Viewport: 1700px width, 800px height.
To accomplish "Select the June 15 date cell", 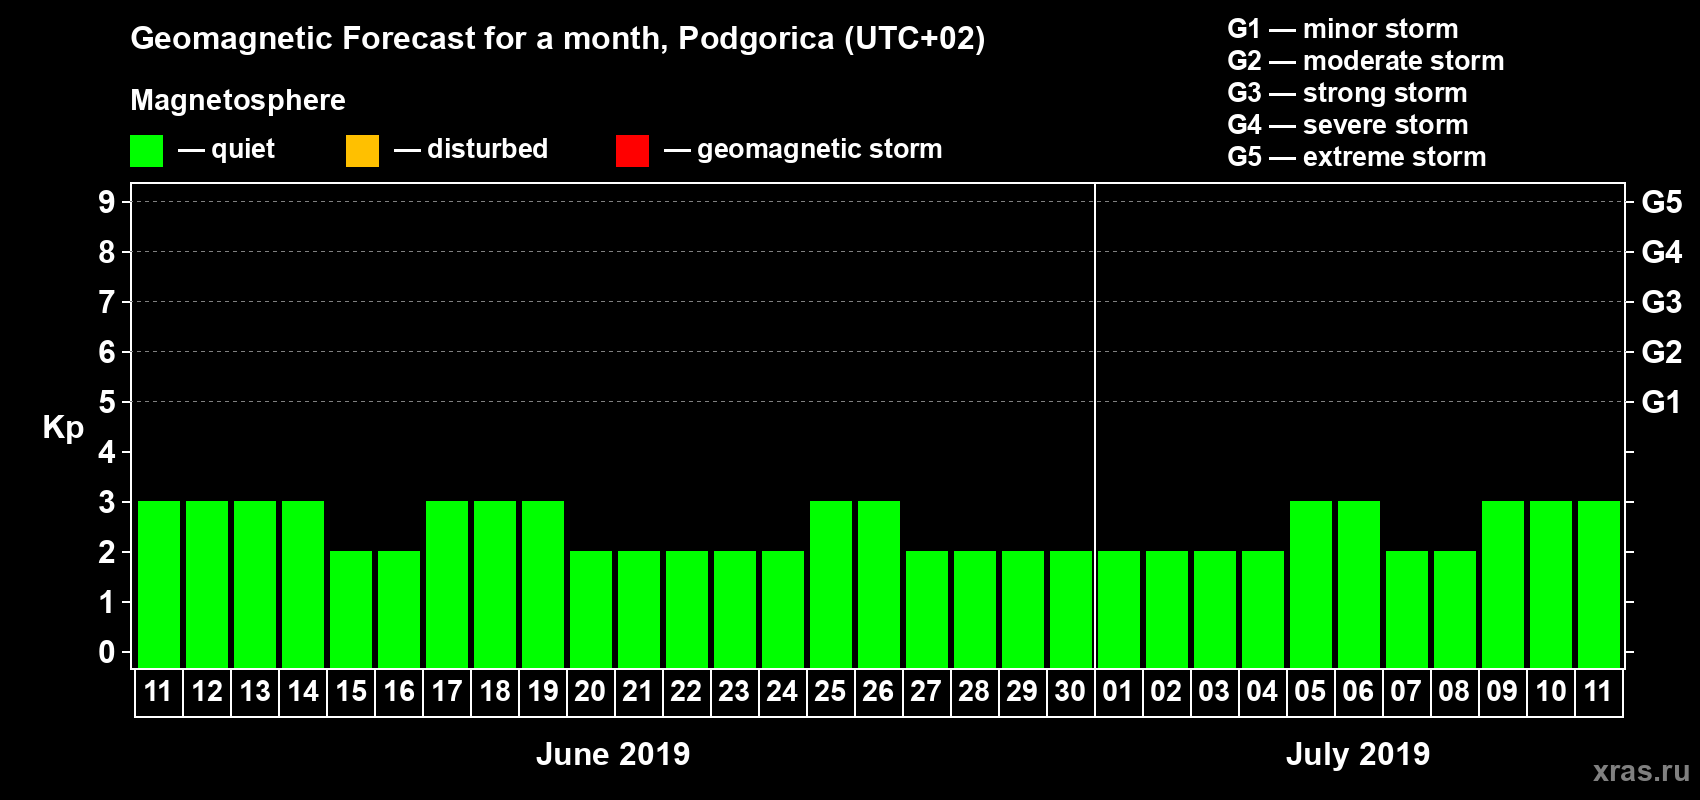I will point(351,692).
